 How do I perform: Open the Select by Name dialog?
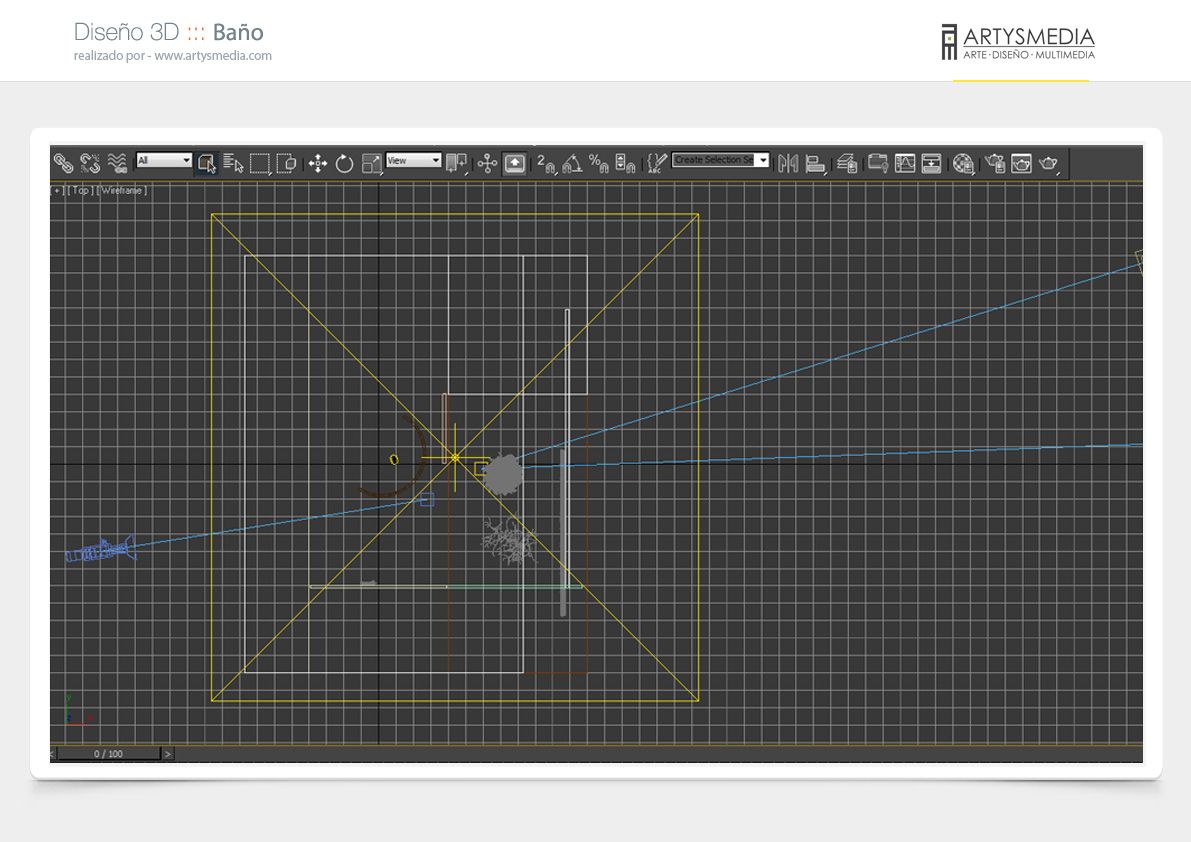pos(233,163)
